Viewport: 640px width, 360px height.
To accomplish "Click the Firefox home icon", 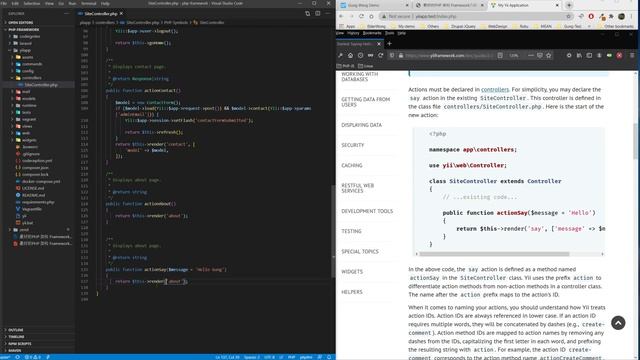I will point(350,56).
